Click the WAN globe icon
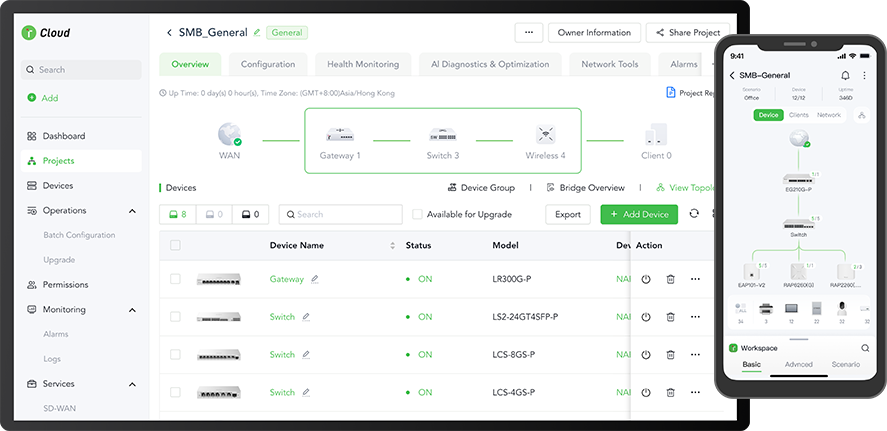The width and height of the screenshot is (887, 431). (x=230, y=135)
